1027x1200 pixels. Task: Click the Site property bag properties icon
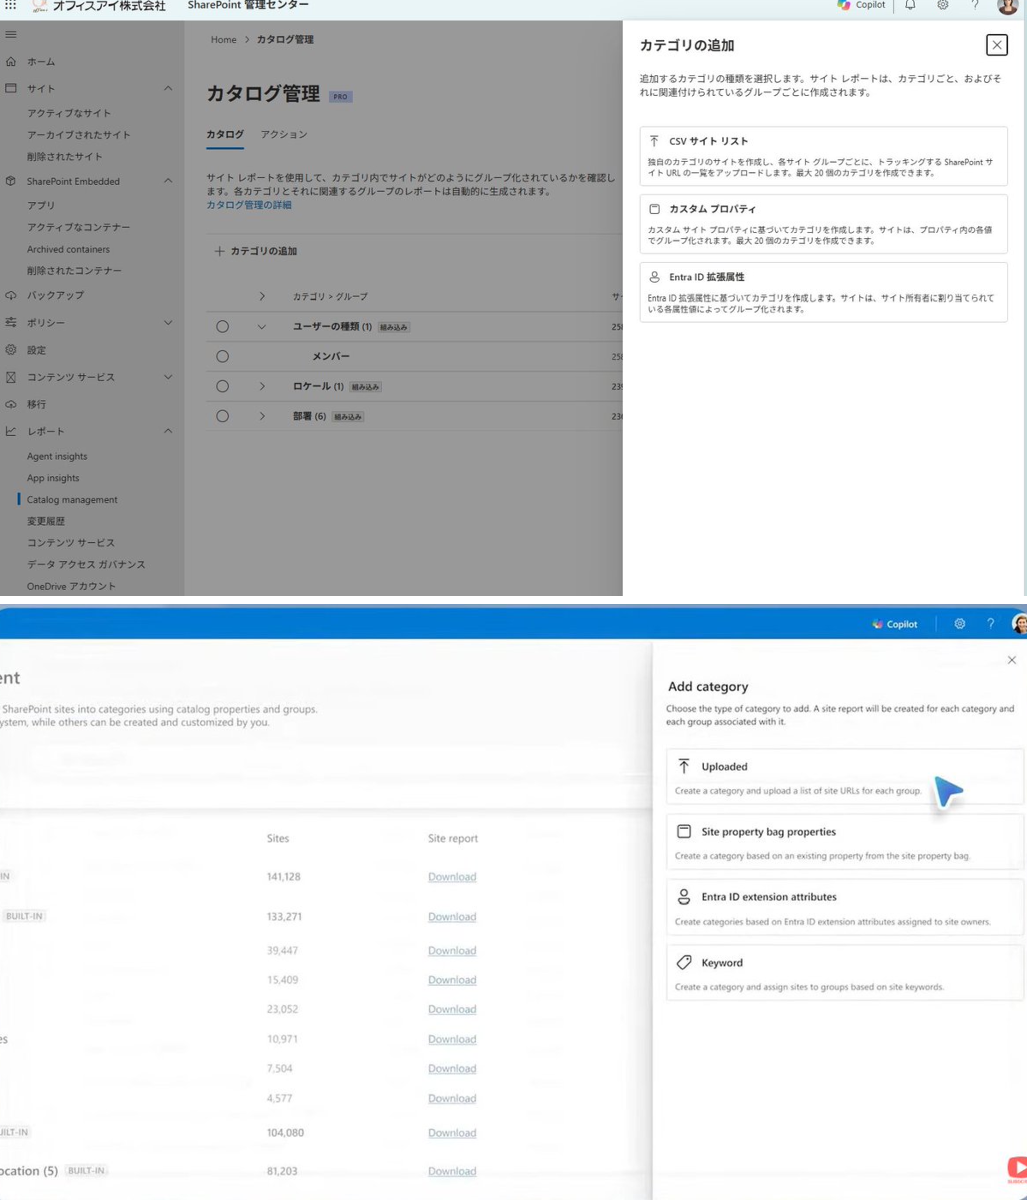tap(684, 832)
